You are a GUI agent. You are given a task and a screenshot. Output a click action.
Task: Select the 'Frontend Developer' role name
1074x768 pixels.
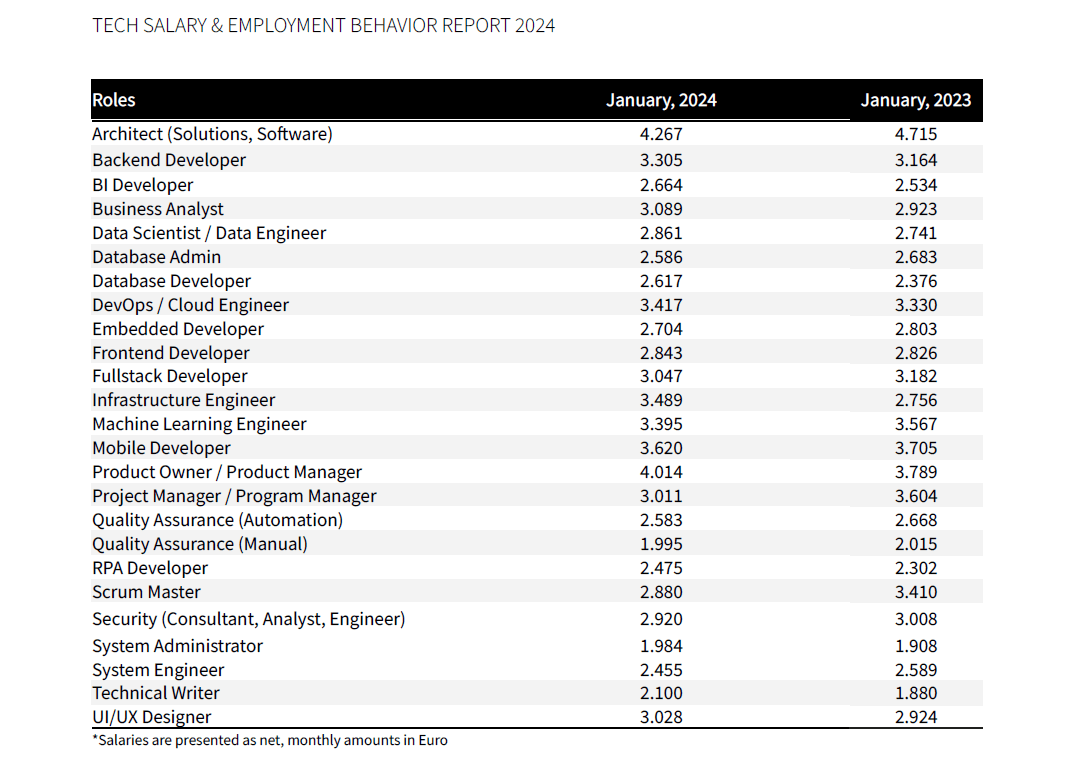coord(171,354)
